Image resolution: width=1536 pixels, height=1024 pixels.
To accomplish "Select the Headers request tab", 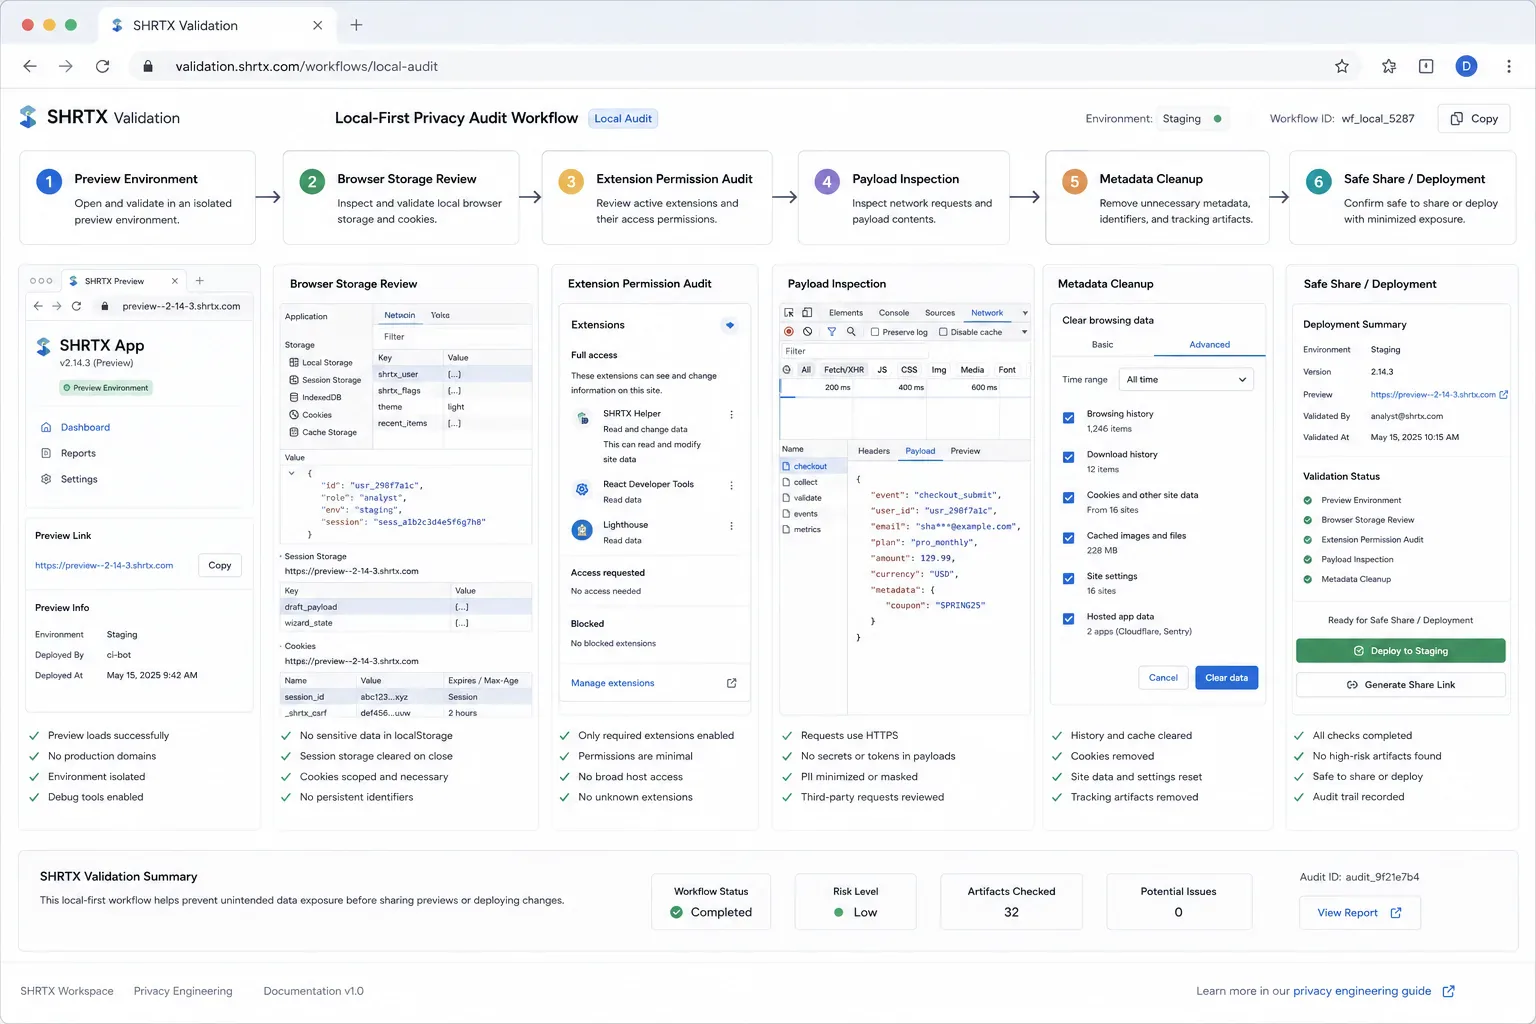I will [873, 451].
